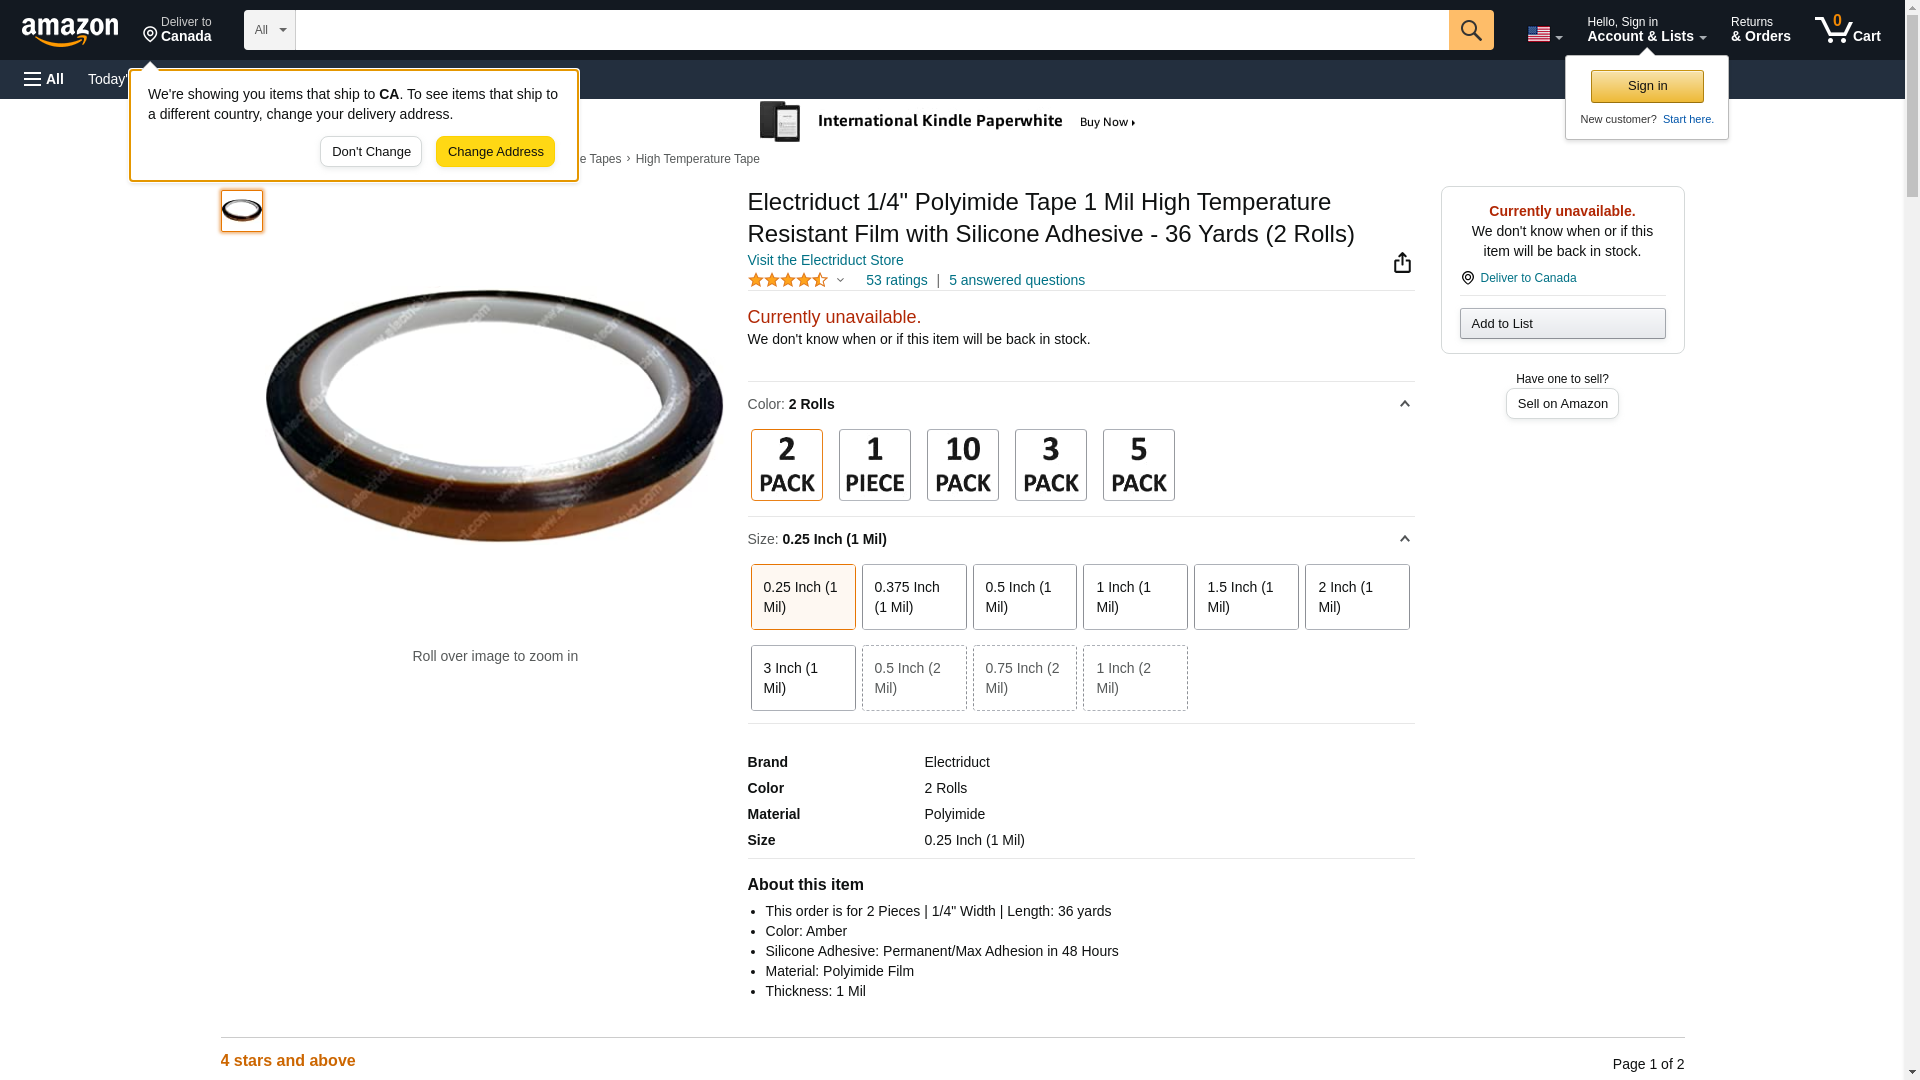Open the Account & Lists menu
The width and height of the screenshot is (1920, 1080).
[1645, 30]
